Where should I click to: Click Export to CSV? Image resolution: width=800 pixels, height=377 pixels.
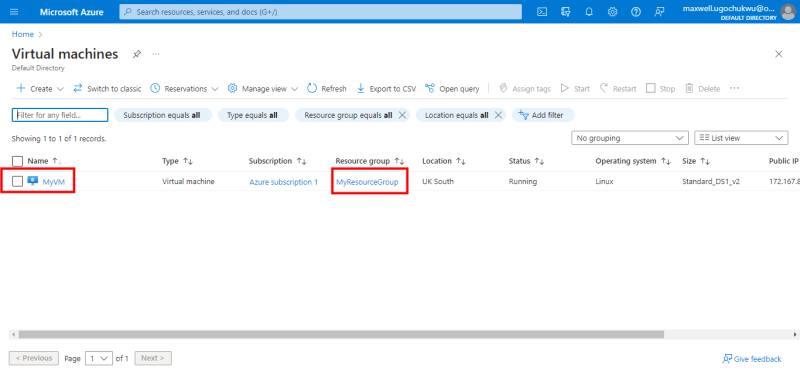click(x=386, y=89)
